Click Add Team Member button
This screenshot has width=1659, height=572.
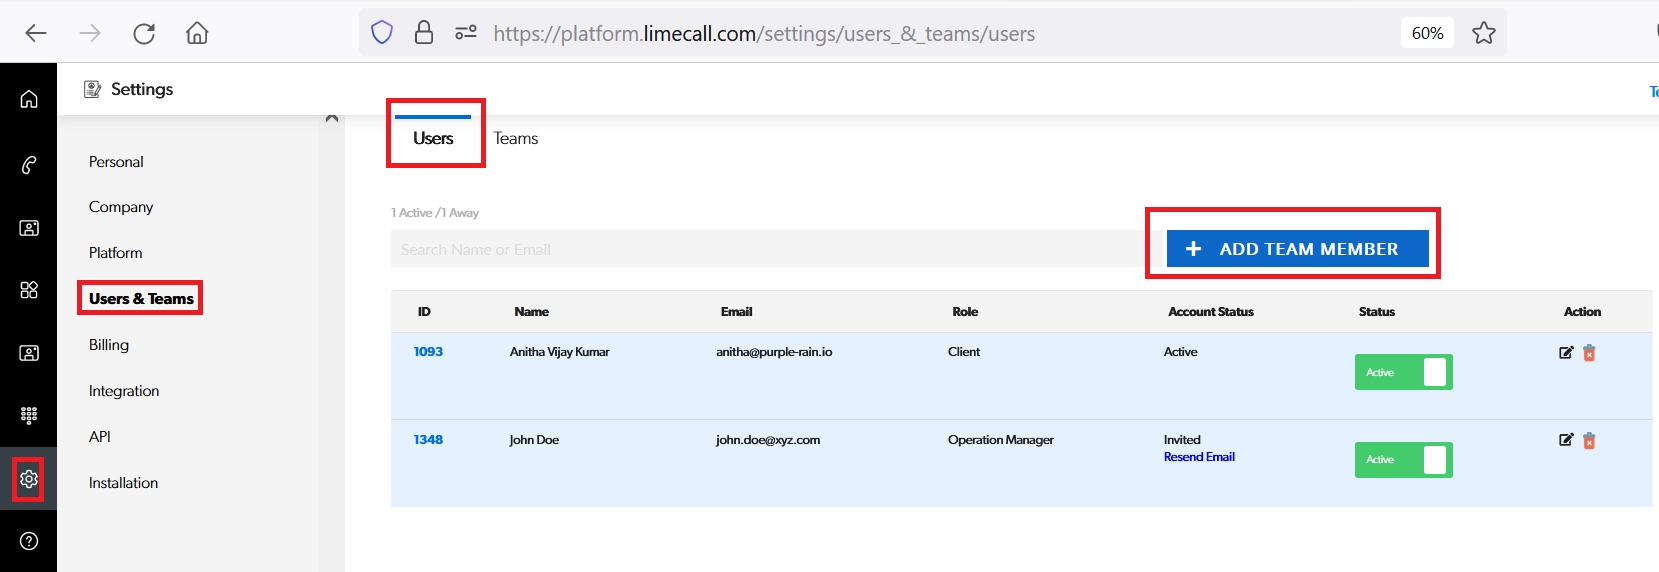[x=1297, y=249]
